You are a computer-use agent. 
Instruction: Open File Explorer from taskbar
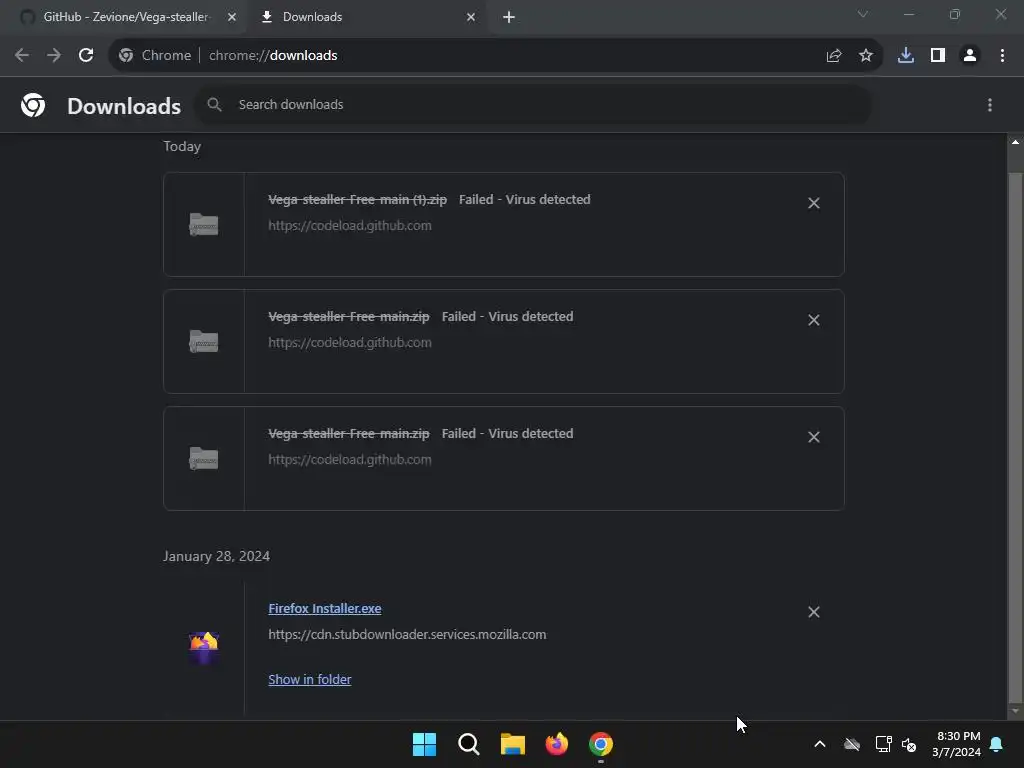pos(513,744)
